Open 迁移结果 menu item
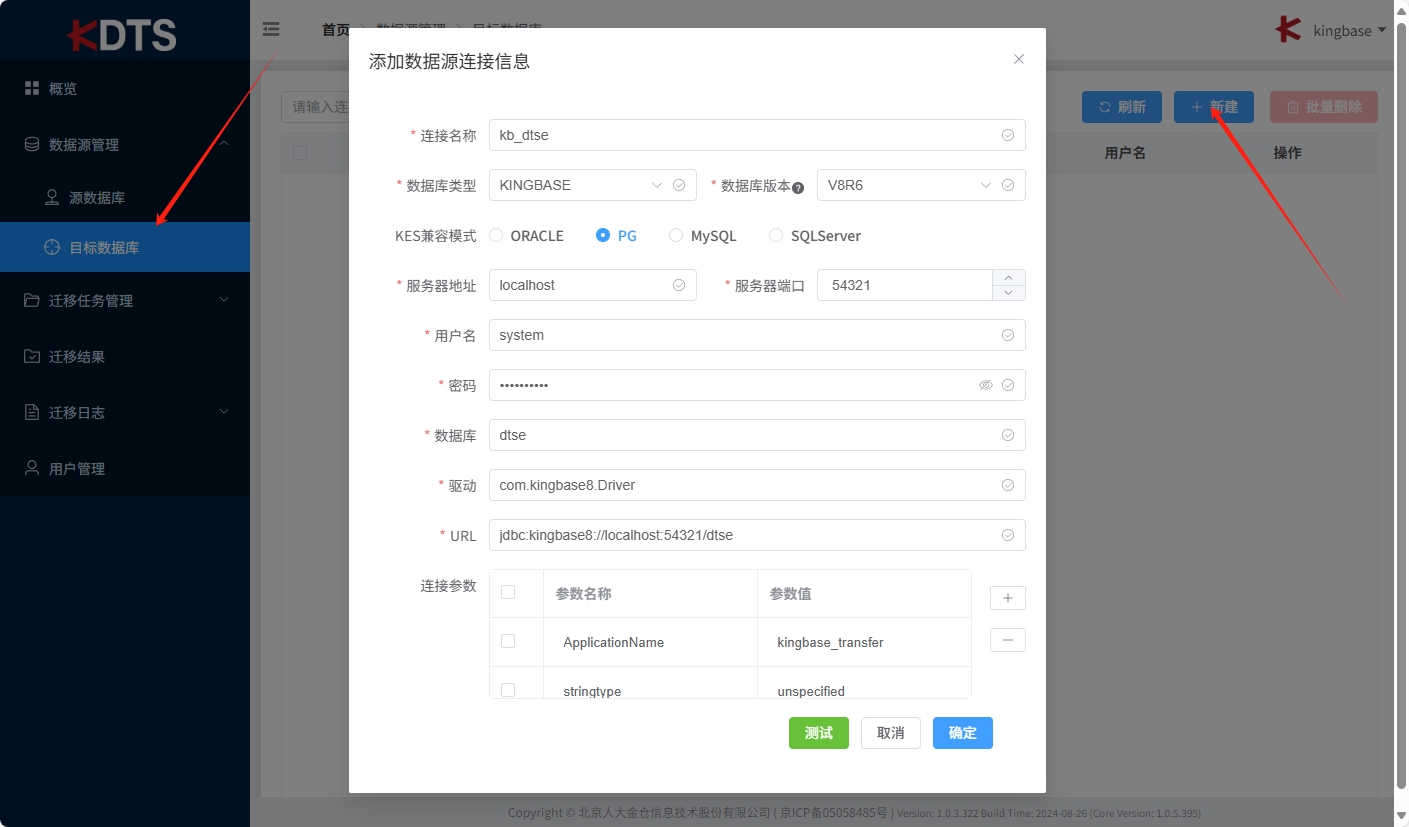The width and height of the screenshot is (1409, 827). pos(125,356)
